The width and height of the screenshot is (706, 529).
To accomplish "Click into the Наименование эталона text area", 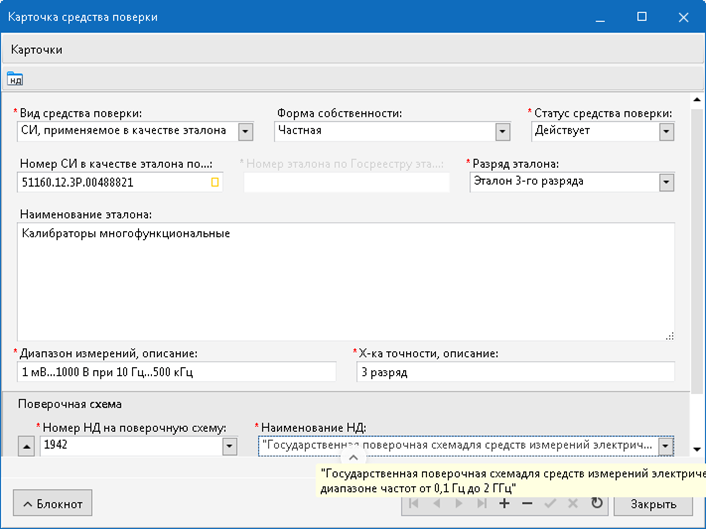I will pyautogui.click(x=346, y=281).
